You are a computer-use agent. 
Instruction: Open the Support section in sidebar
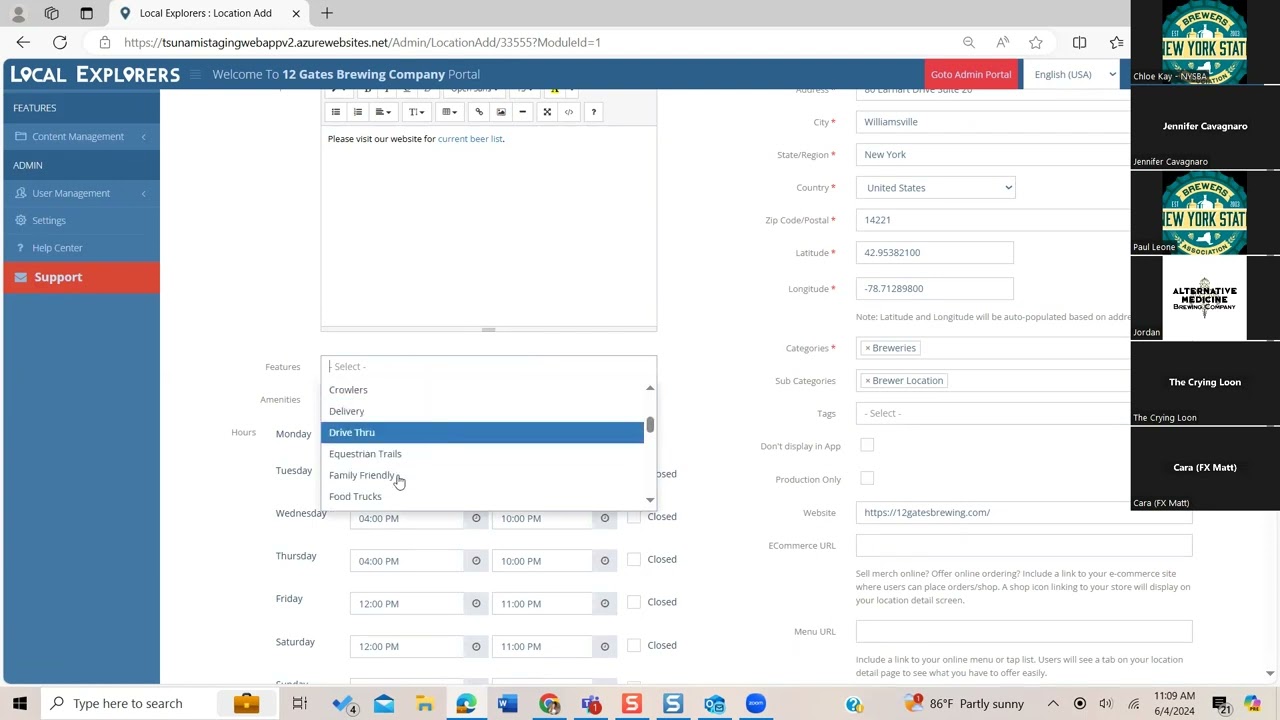[81, 277]
